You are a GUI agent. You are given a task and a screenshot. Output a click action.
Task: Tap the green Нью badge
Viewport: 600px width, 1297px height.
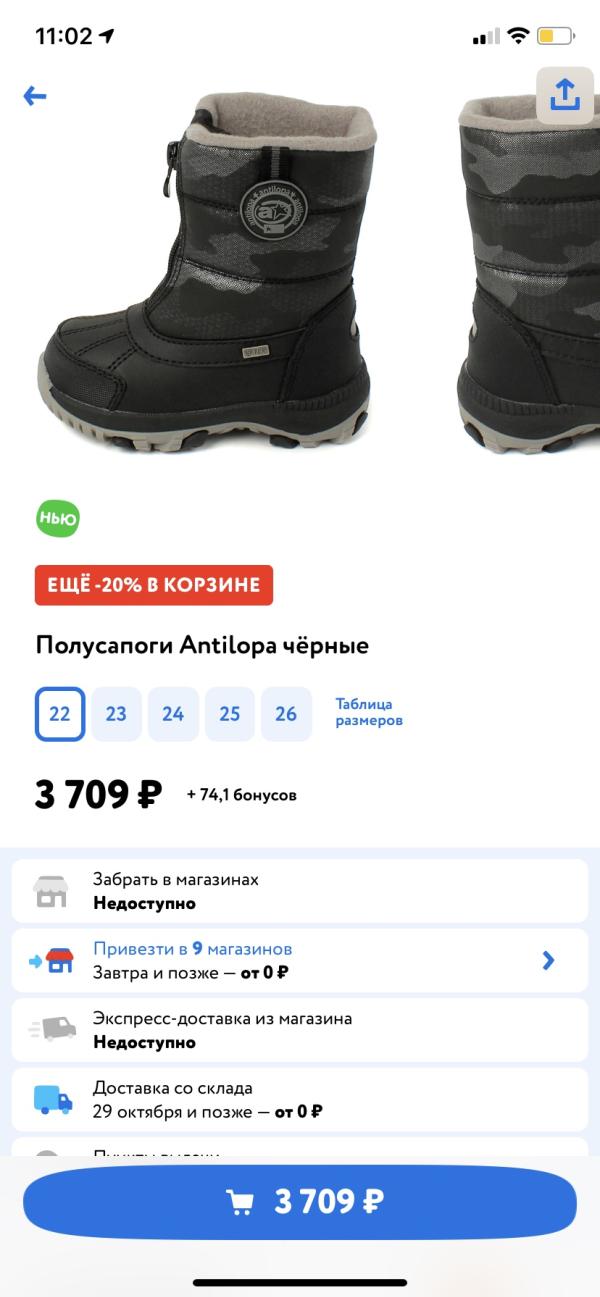pos(59,518)
